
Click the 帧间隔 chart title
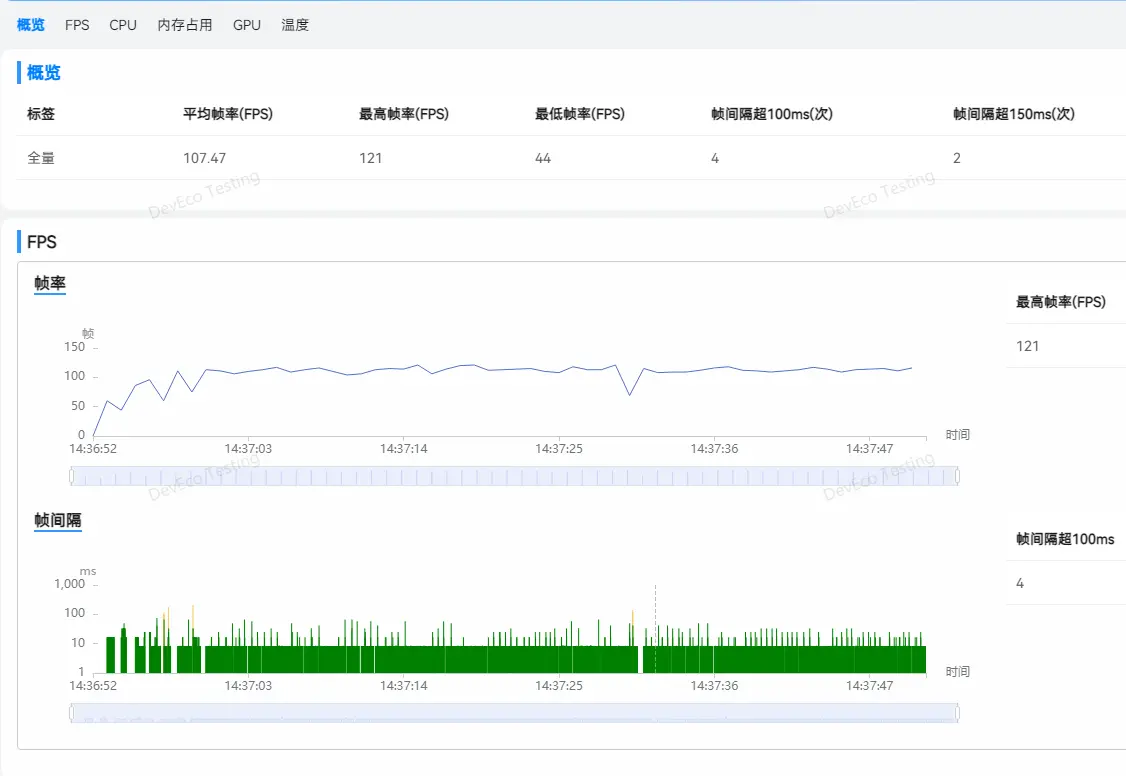pyautogui.click(x=57, y=520)
